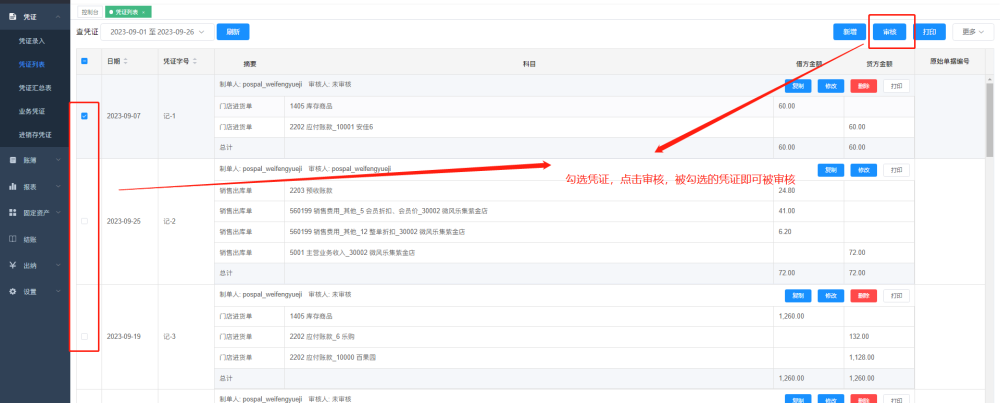This screenshot has height=403, width=1000.
Task: Click the 出纳 yen icon
Action: (x=12, y=265)
